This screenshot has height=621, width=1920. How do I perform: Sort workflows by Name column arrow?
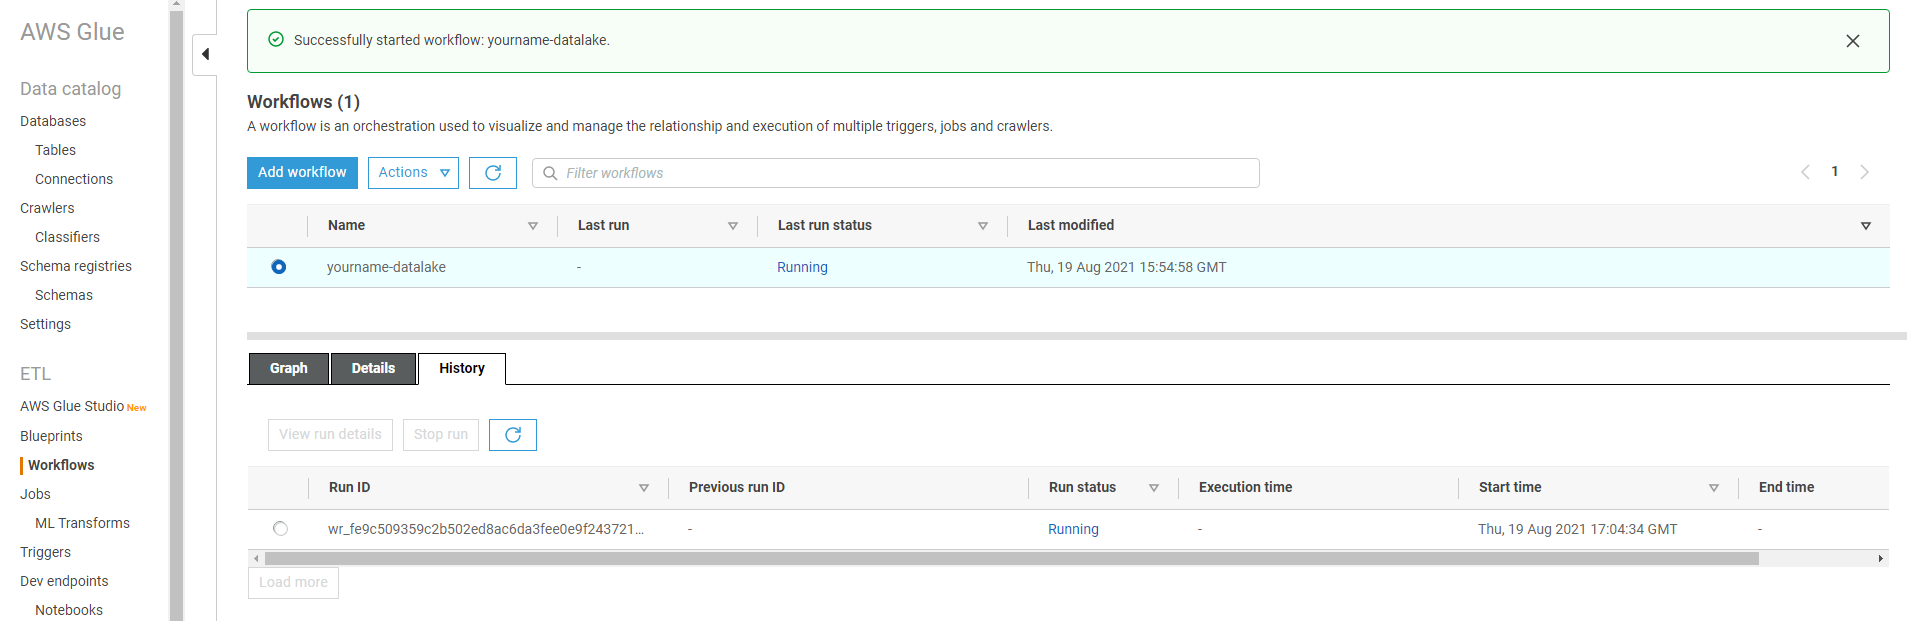[x=533, y=226]
